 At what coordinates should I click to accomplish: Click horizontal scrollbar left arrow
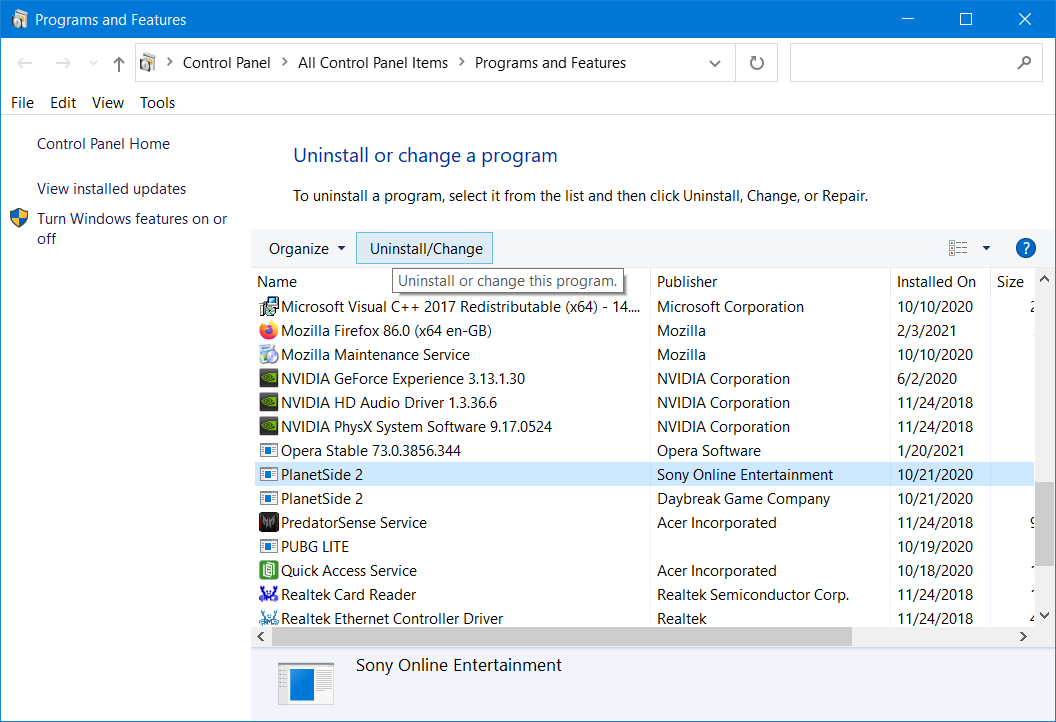[x=261, y=636]
